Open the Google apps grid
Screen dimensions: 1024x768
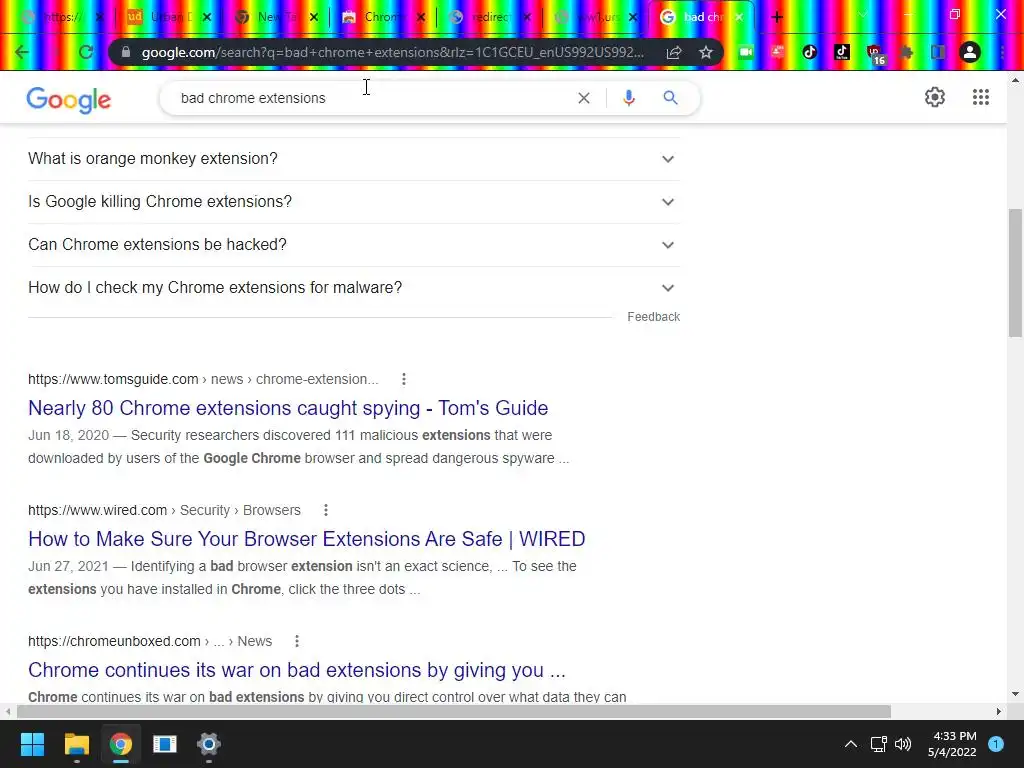tap(981, 97)
